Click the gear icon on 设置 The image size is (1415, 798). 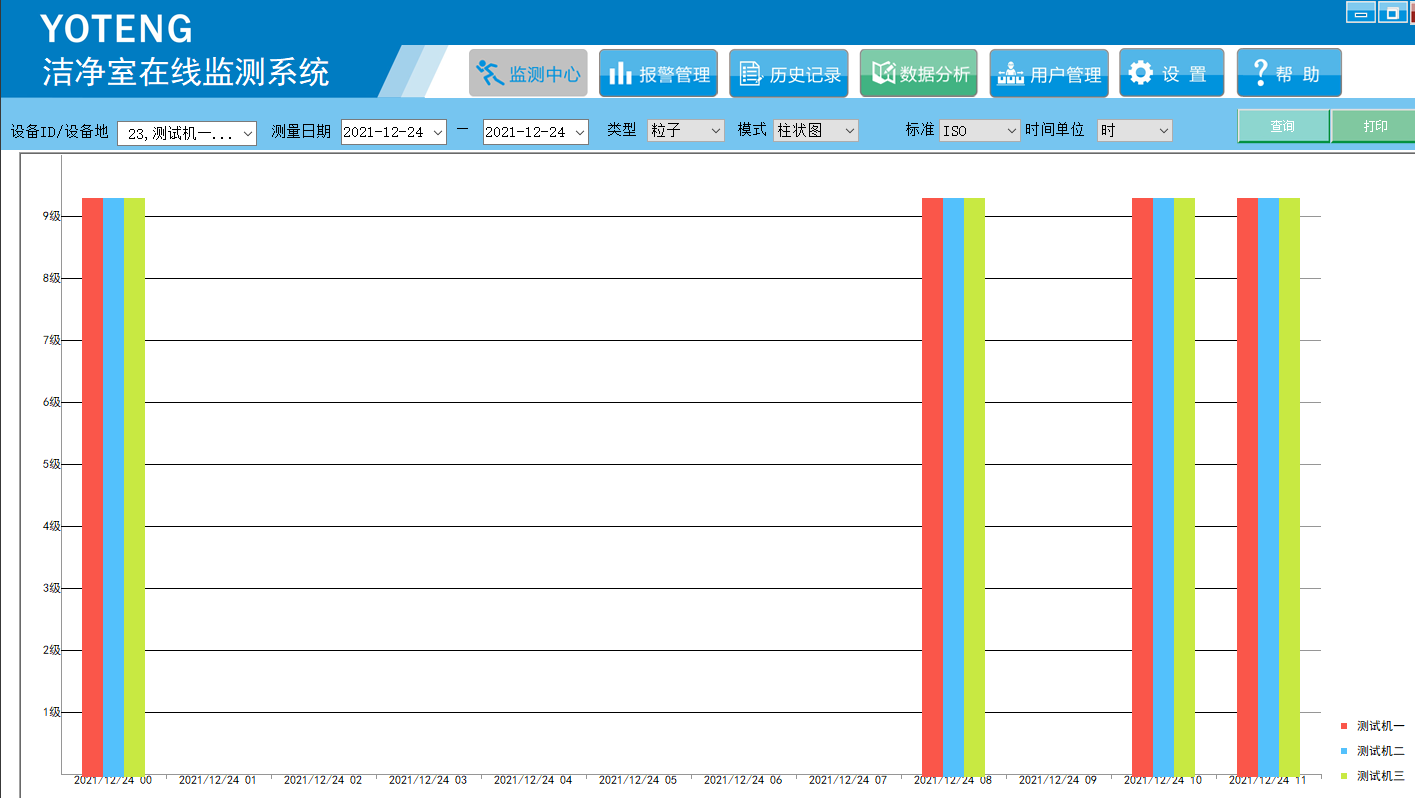point(1140,73)
